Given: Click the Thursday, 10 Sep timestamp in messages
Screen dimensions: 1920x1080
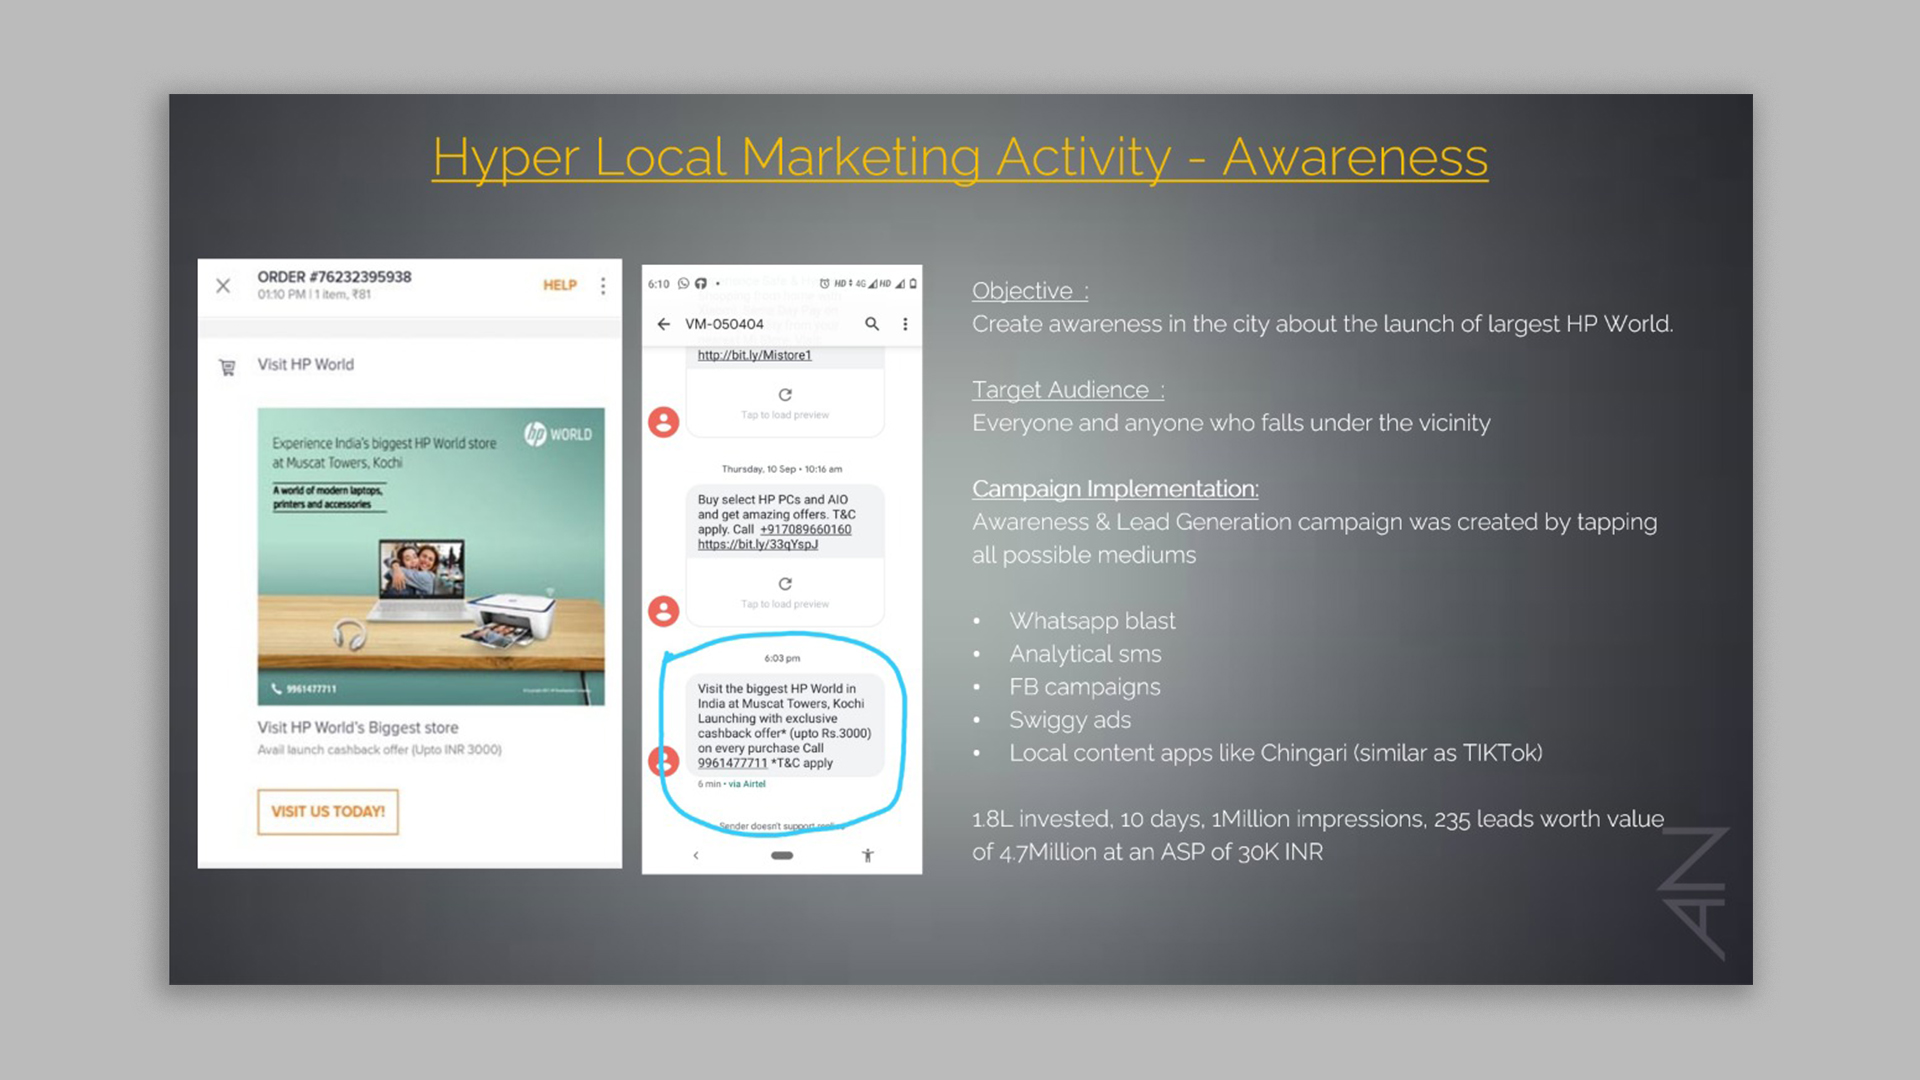Looking at the screenshot, I should pyautogui.click(x=782, y=469).
